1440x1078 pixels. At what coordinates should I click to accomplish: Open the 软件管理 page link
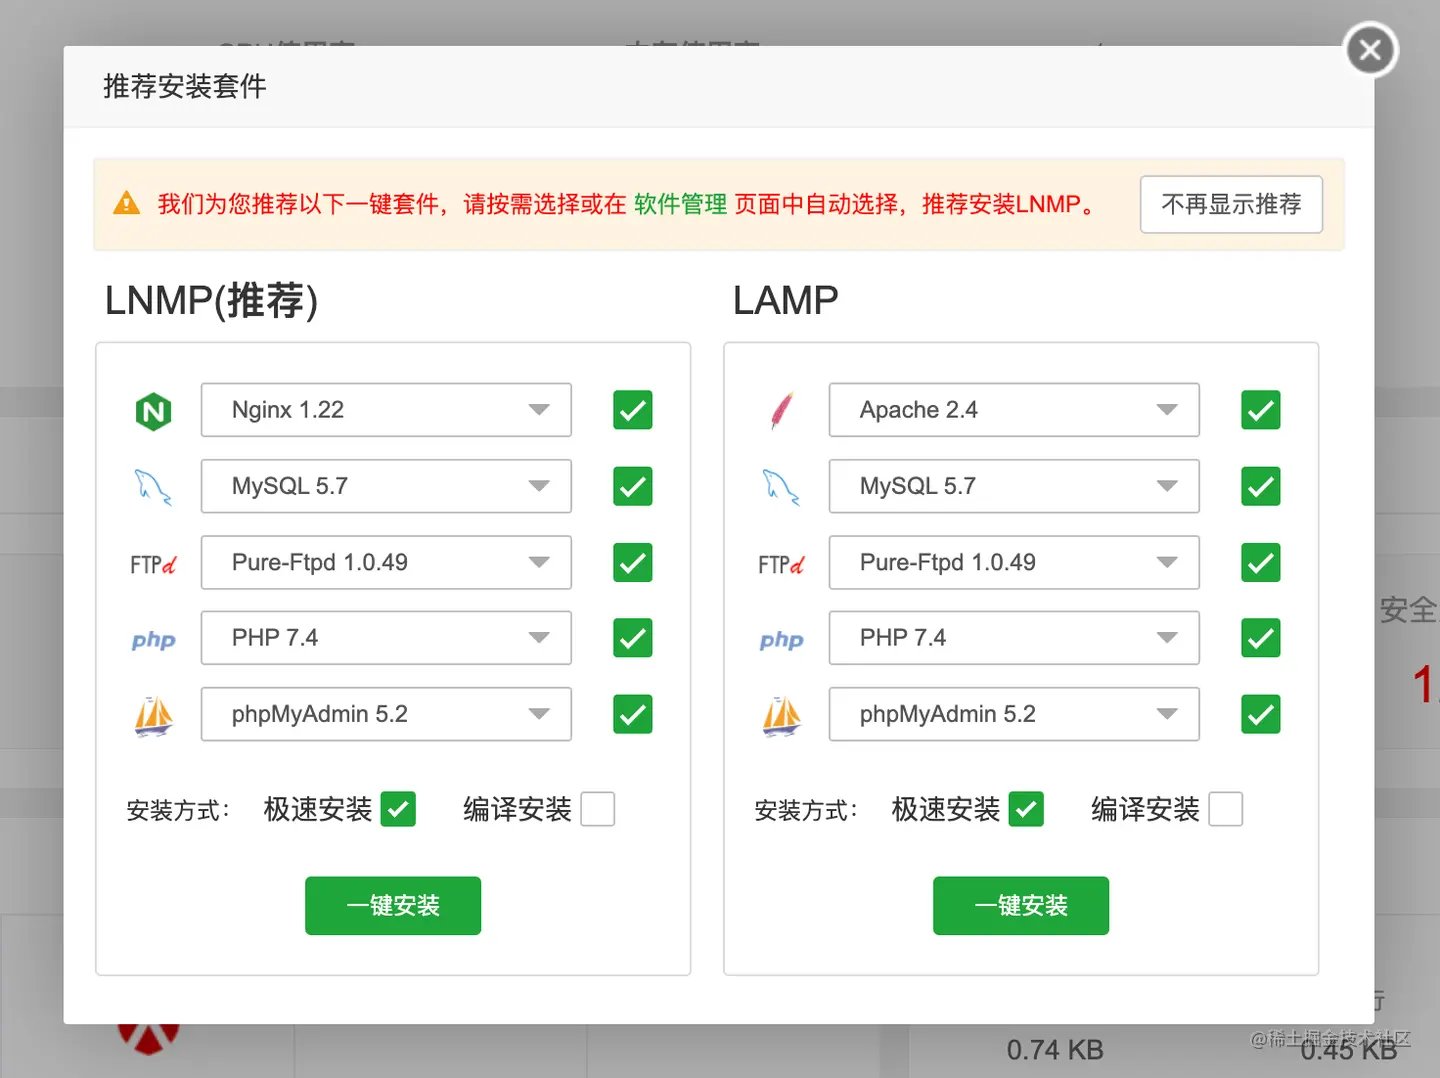tap(679, 204)
